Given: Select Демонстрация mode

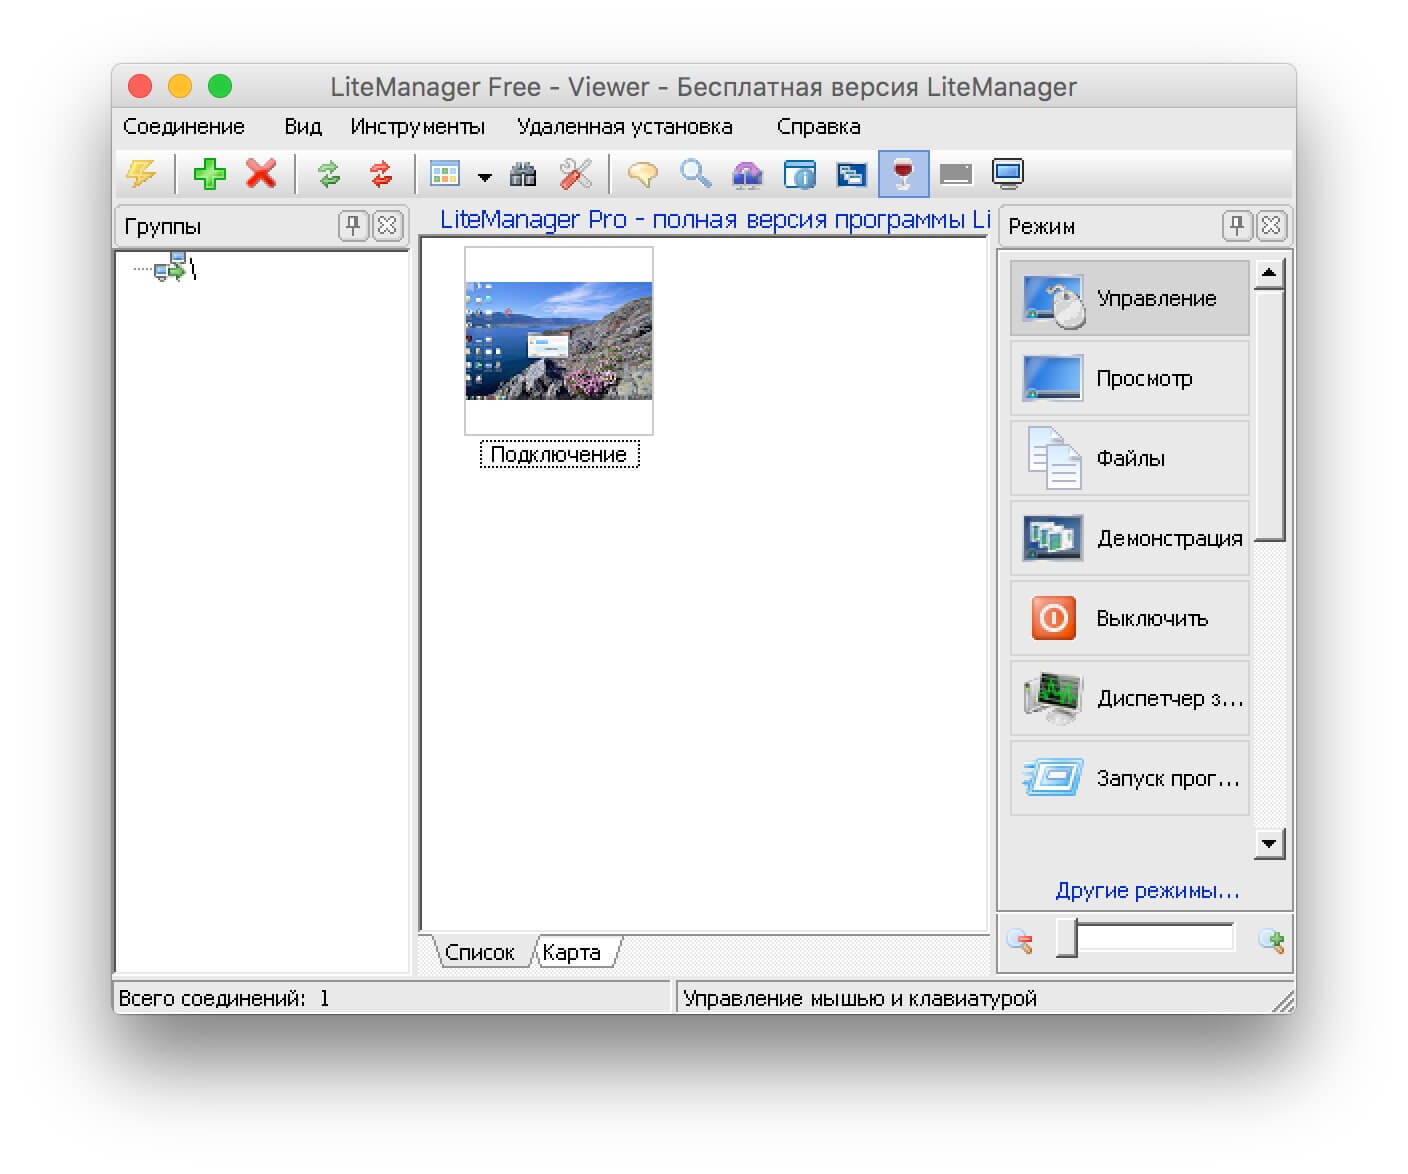Looking at the screenshot, I should [x=1130, y=538].
